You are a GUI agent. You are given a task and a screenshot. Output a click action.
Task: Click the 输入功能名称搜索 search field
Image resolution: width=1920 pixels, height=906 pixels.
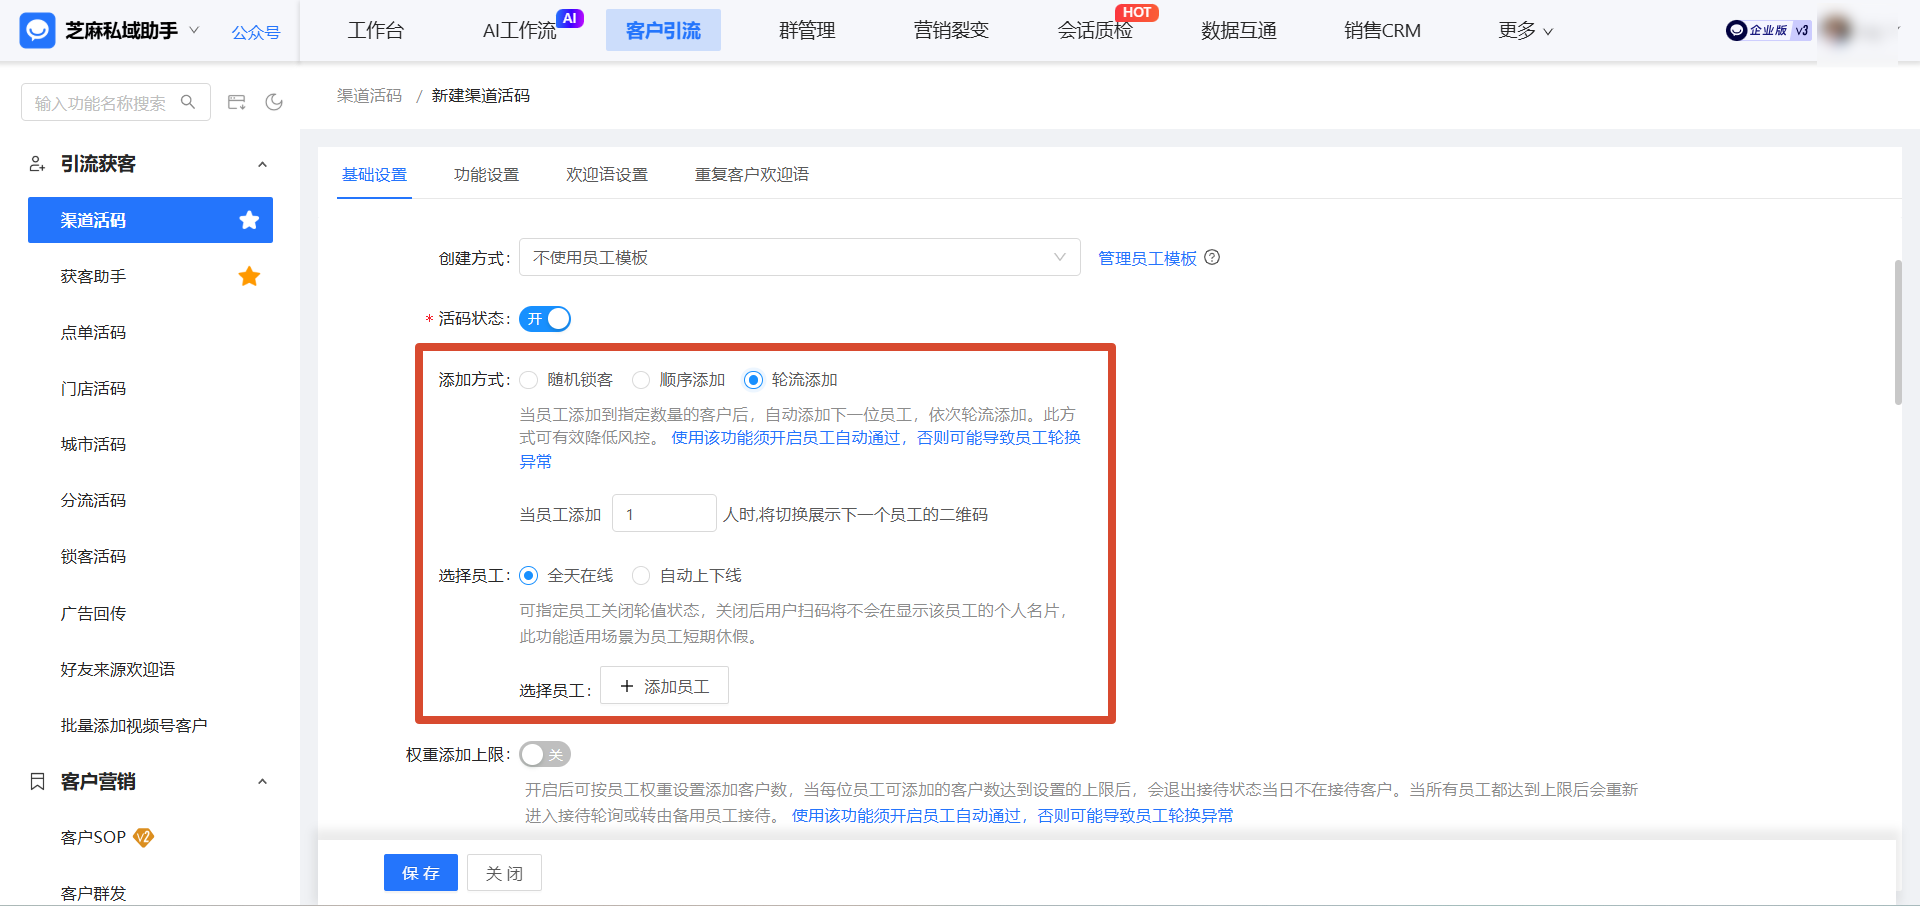116,102
